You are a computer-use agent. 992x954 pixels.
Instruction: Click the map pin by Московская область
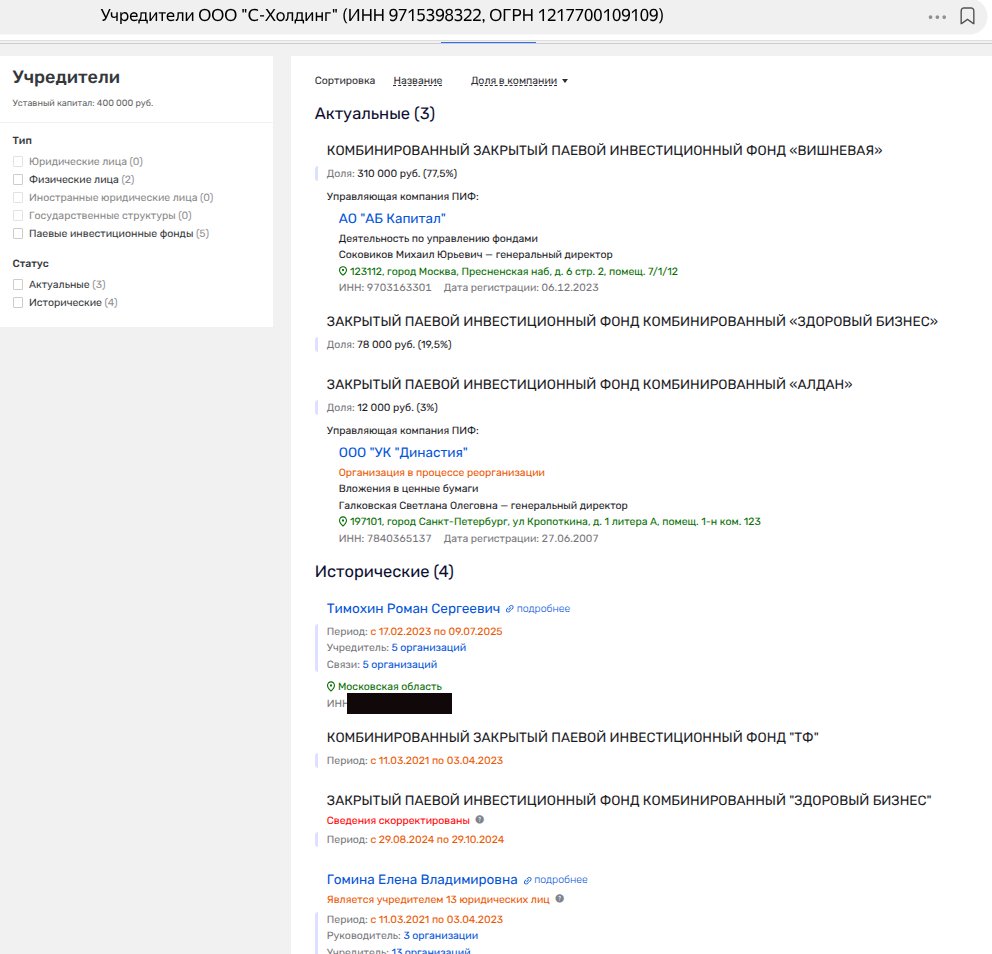coord(331,687)
